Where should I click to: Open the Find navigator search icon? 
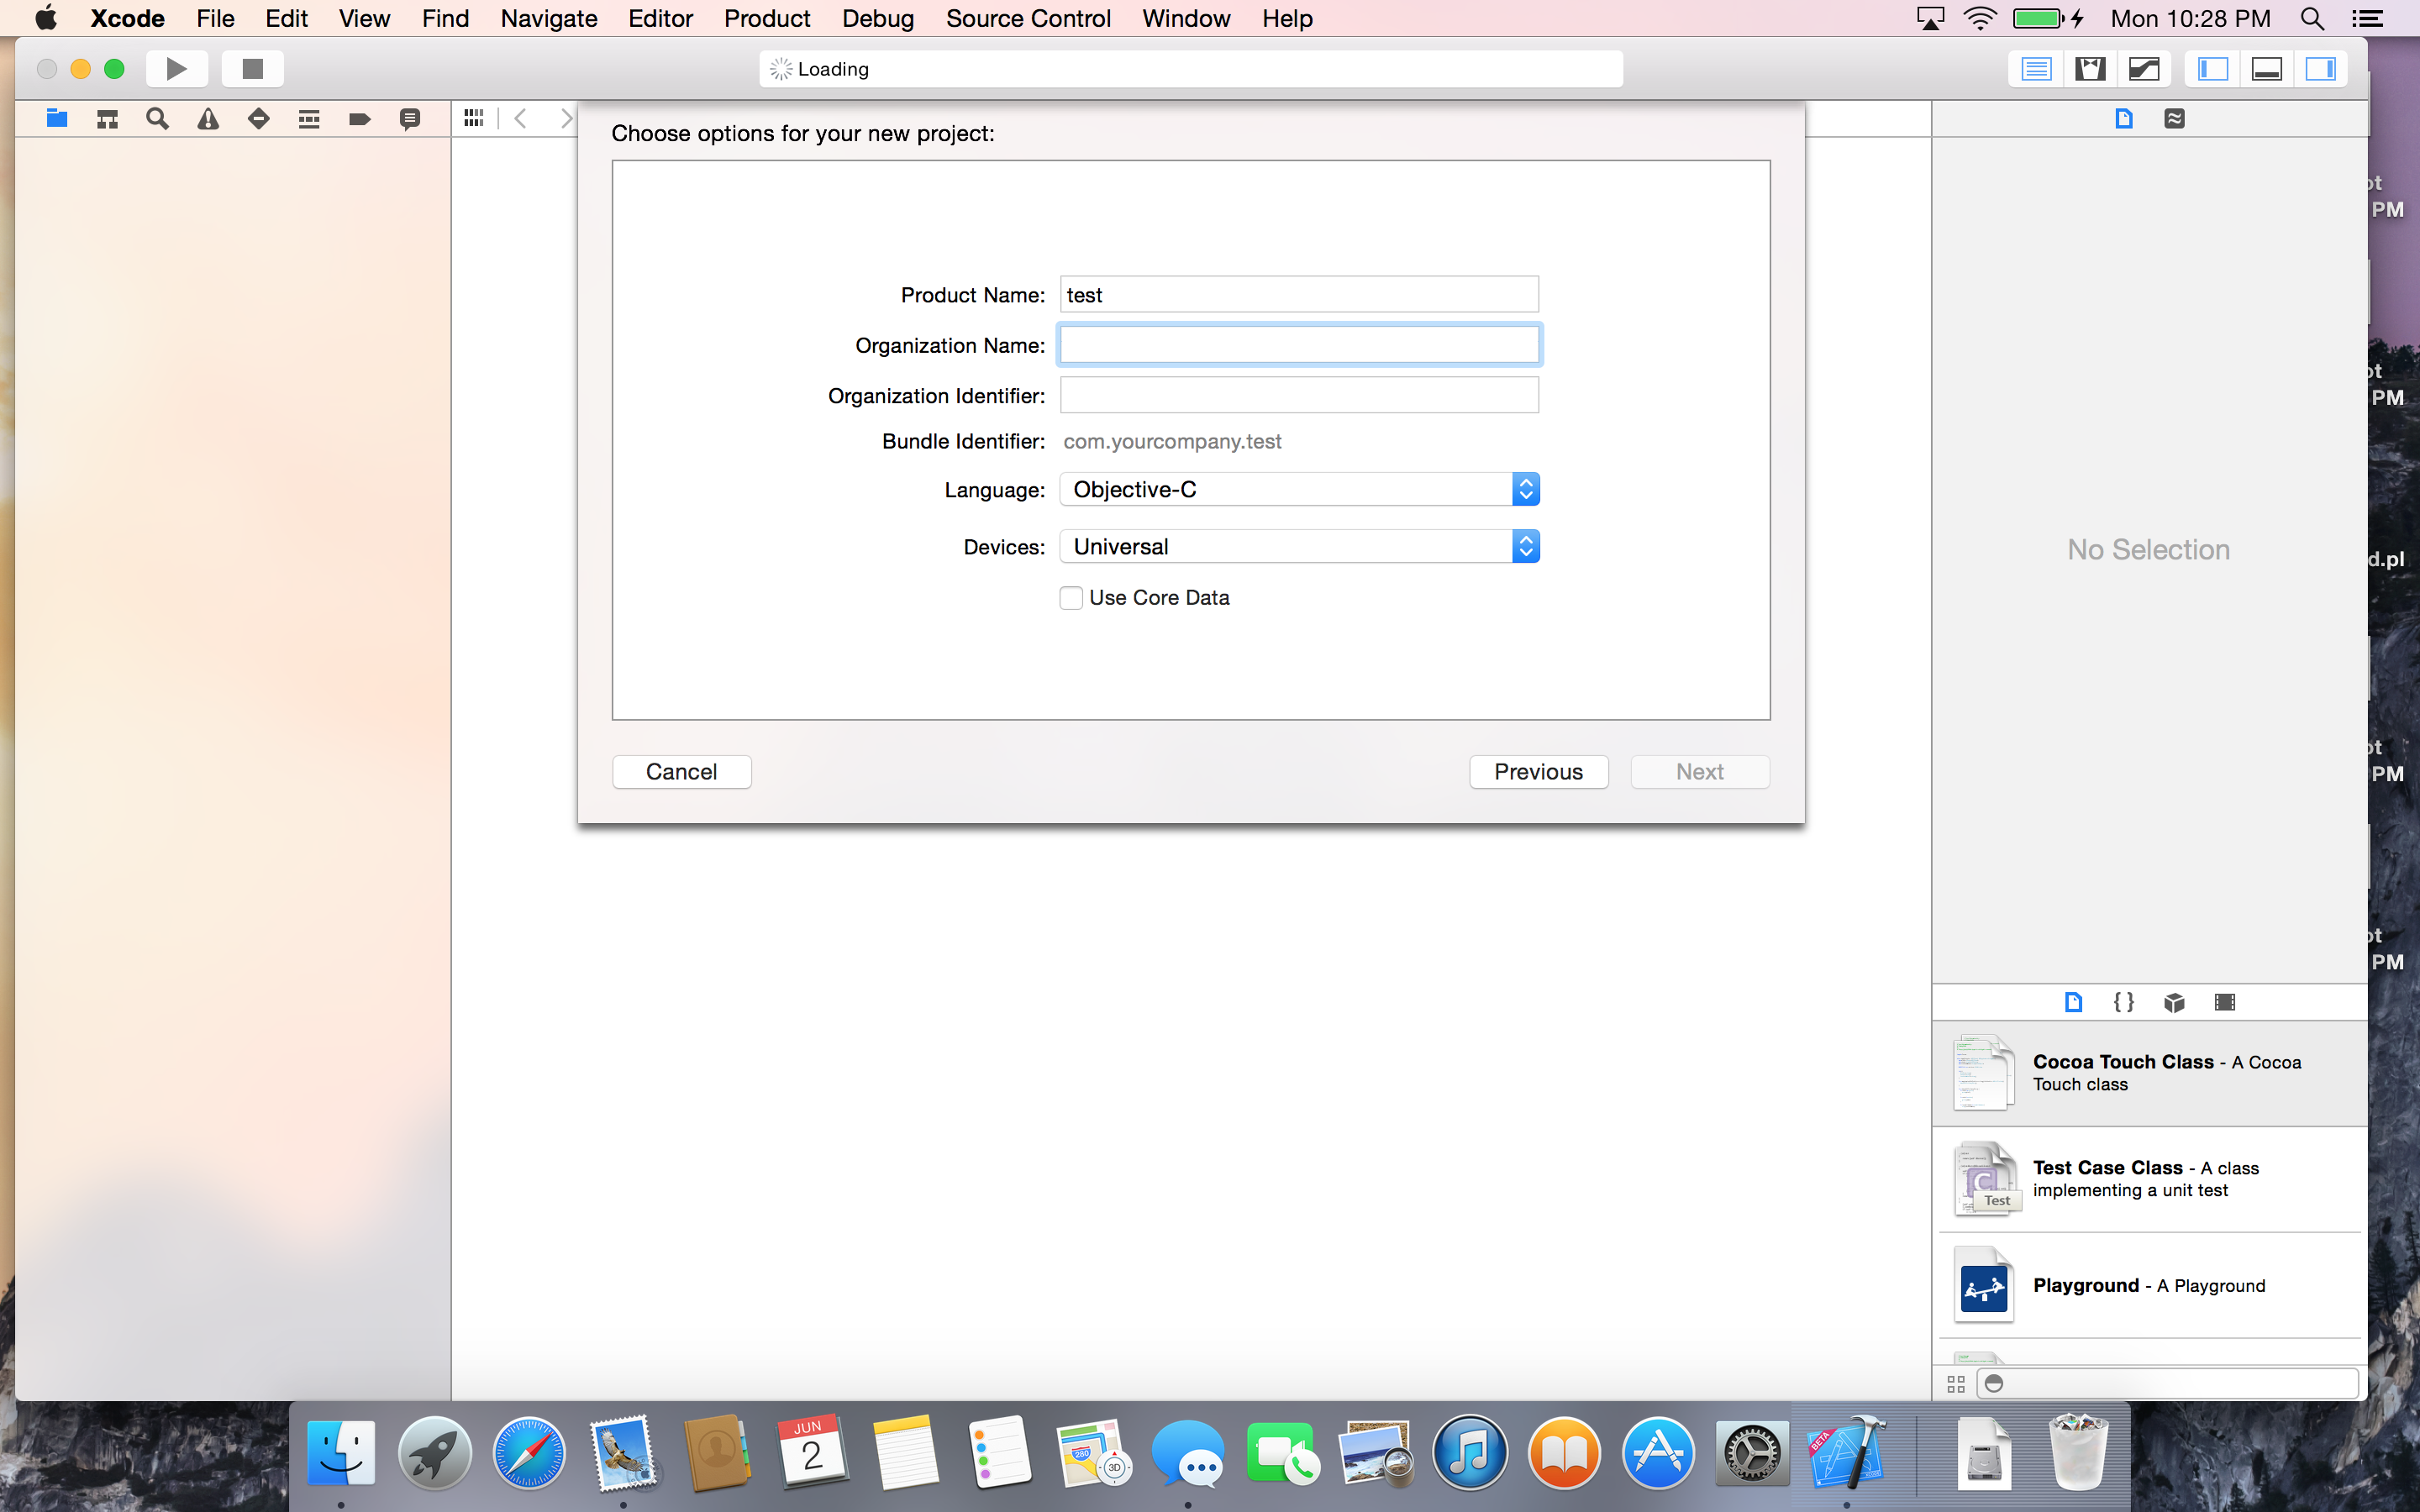(x=157, y=119)
